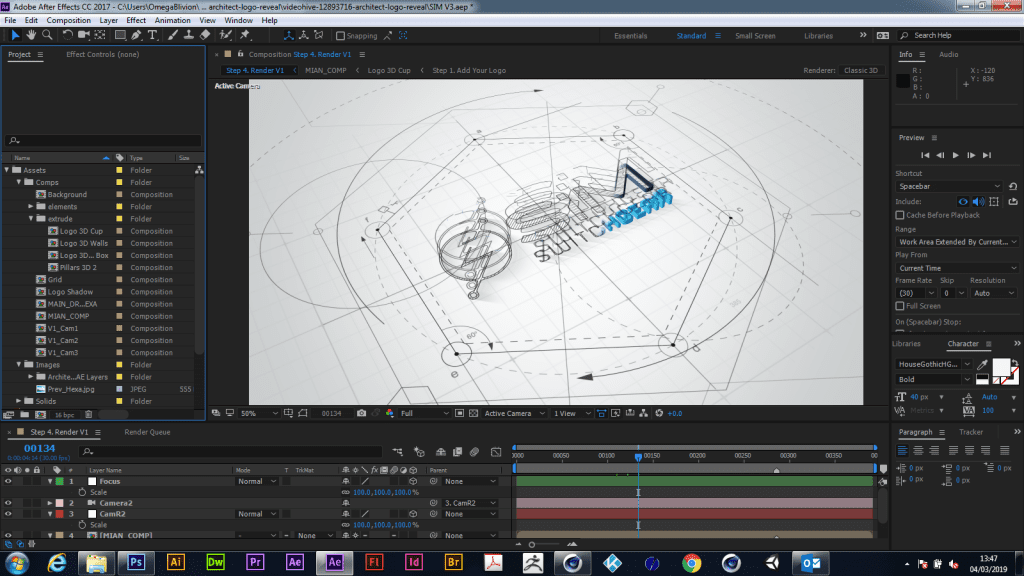The image size is (1024, 576).
Task: Select the Horizontal Type tool
Action: [153, 35]
